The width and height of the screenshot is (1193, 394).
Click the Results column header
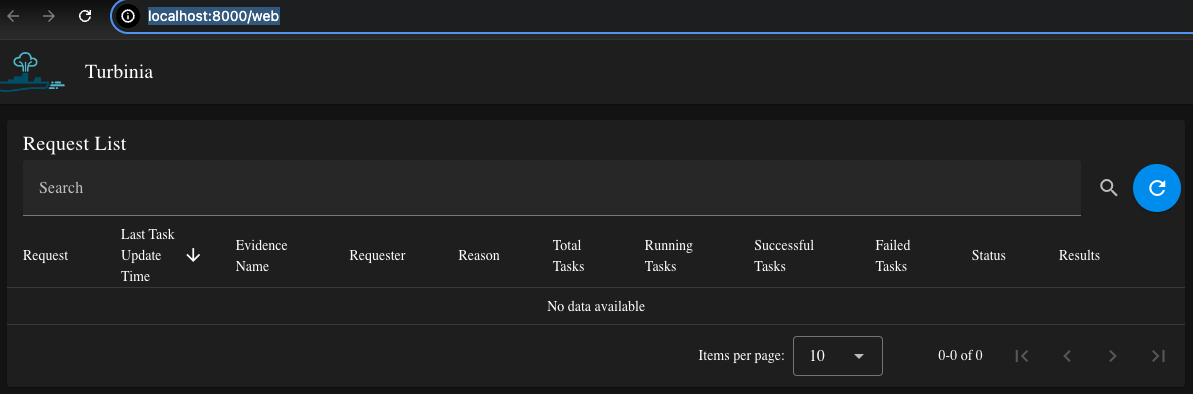[x=1079, y=256]
